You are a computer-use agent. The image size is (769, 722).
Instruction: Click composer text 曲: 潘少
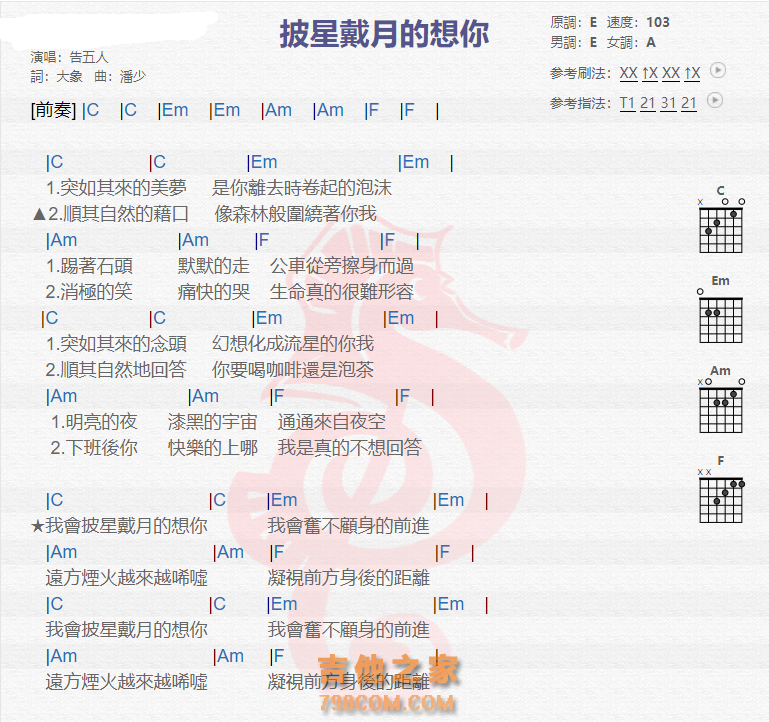pos(120,77)
